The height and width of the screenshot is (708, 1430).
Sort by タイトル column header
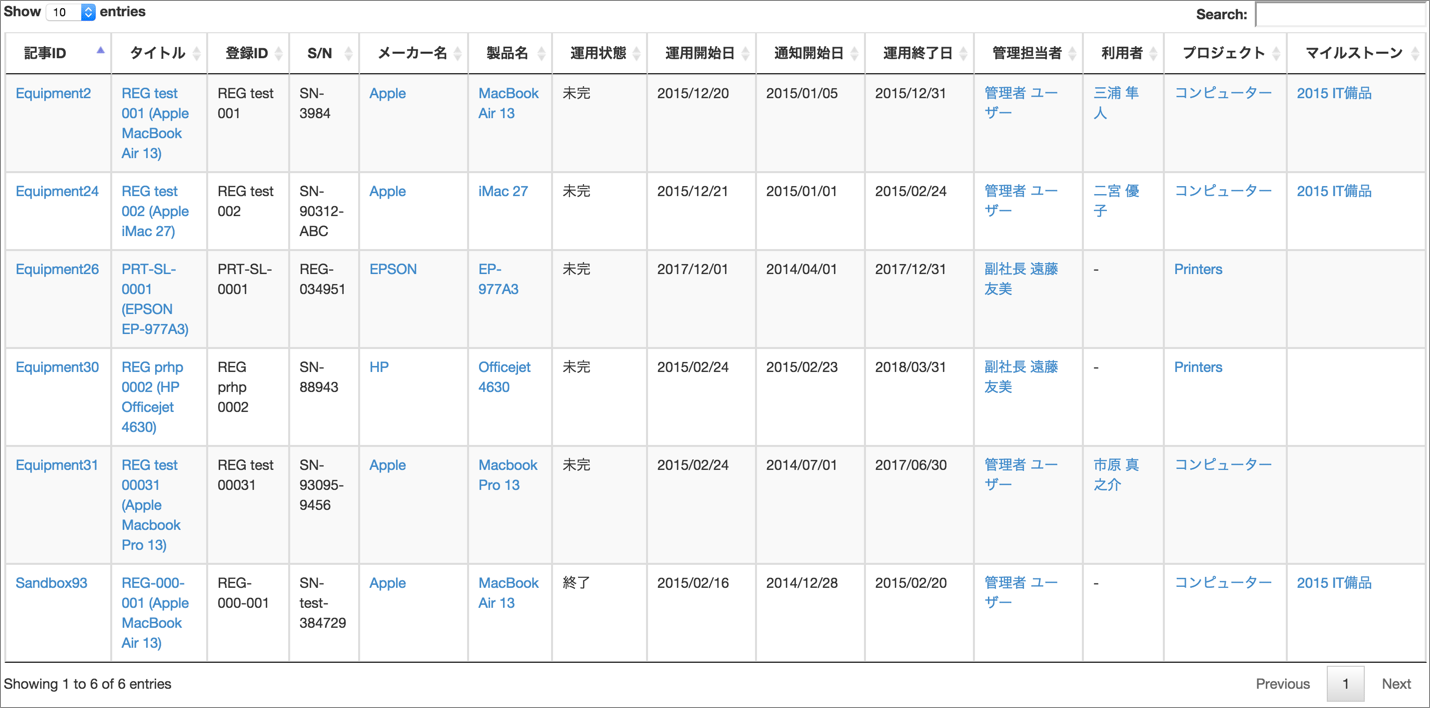[x=159, y=53]
